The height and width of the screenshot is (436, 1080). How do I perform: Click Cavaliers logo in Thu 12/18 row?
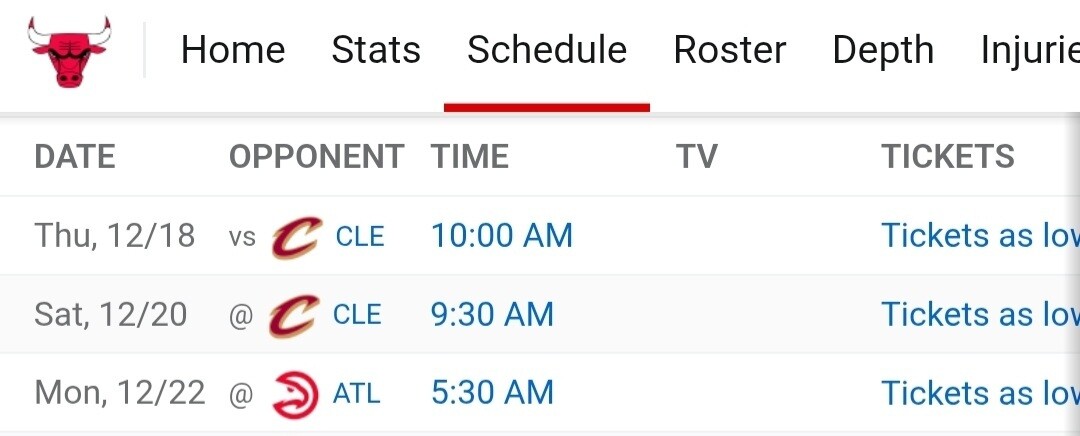[x=295, y=237]
